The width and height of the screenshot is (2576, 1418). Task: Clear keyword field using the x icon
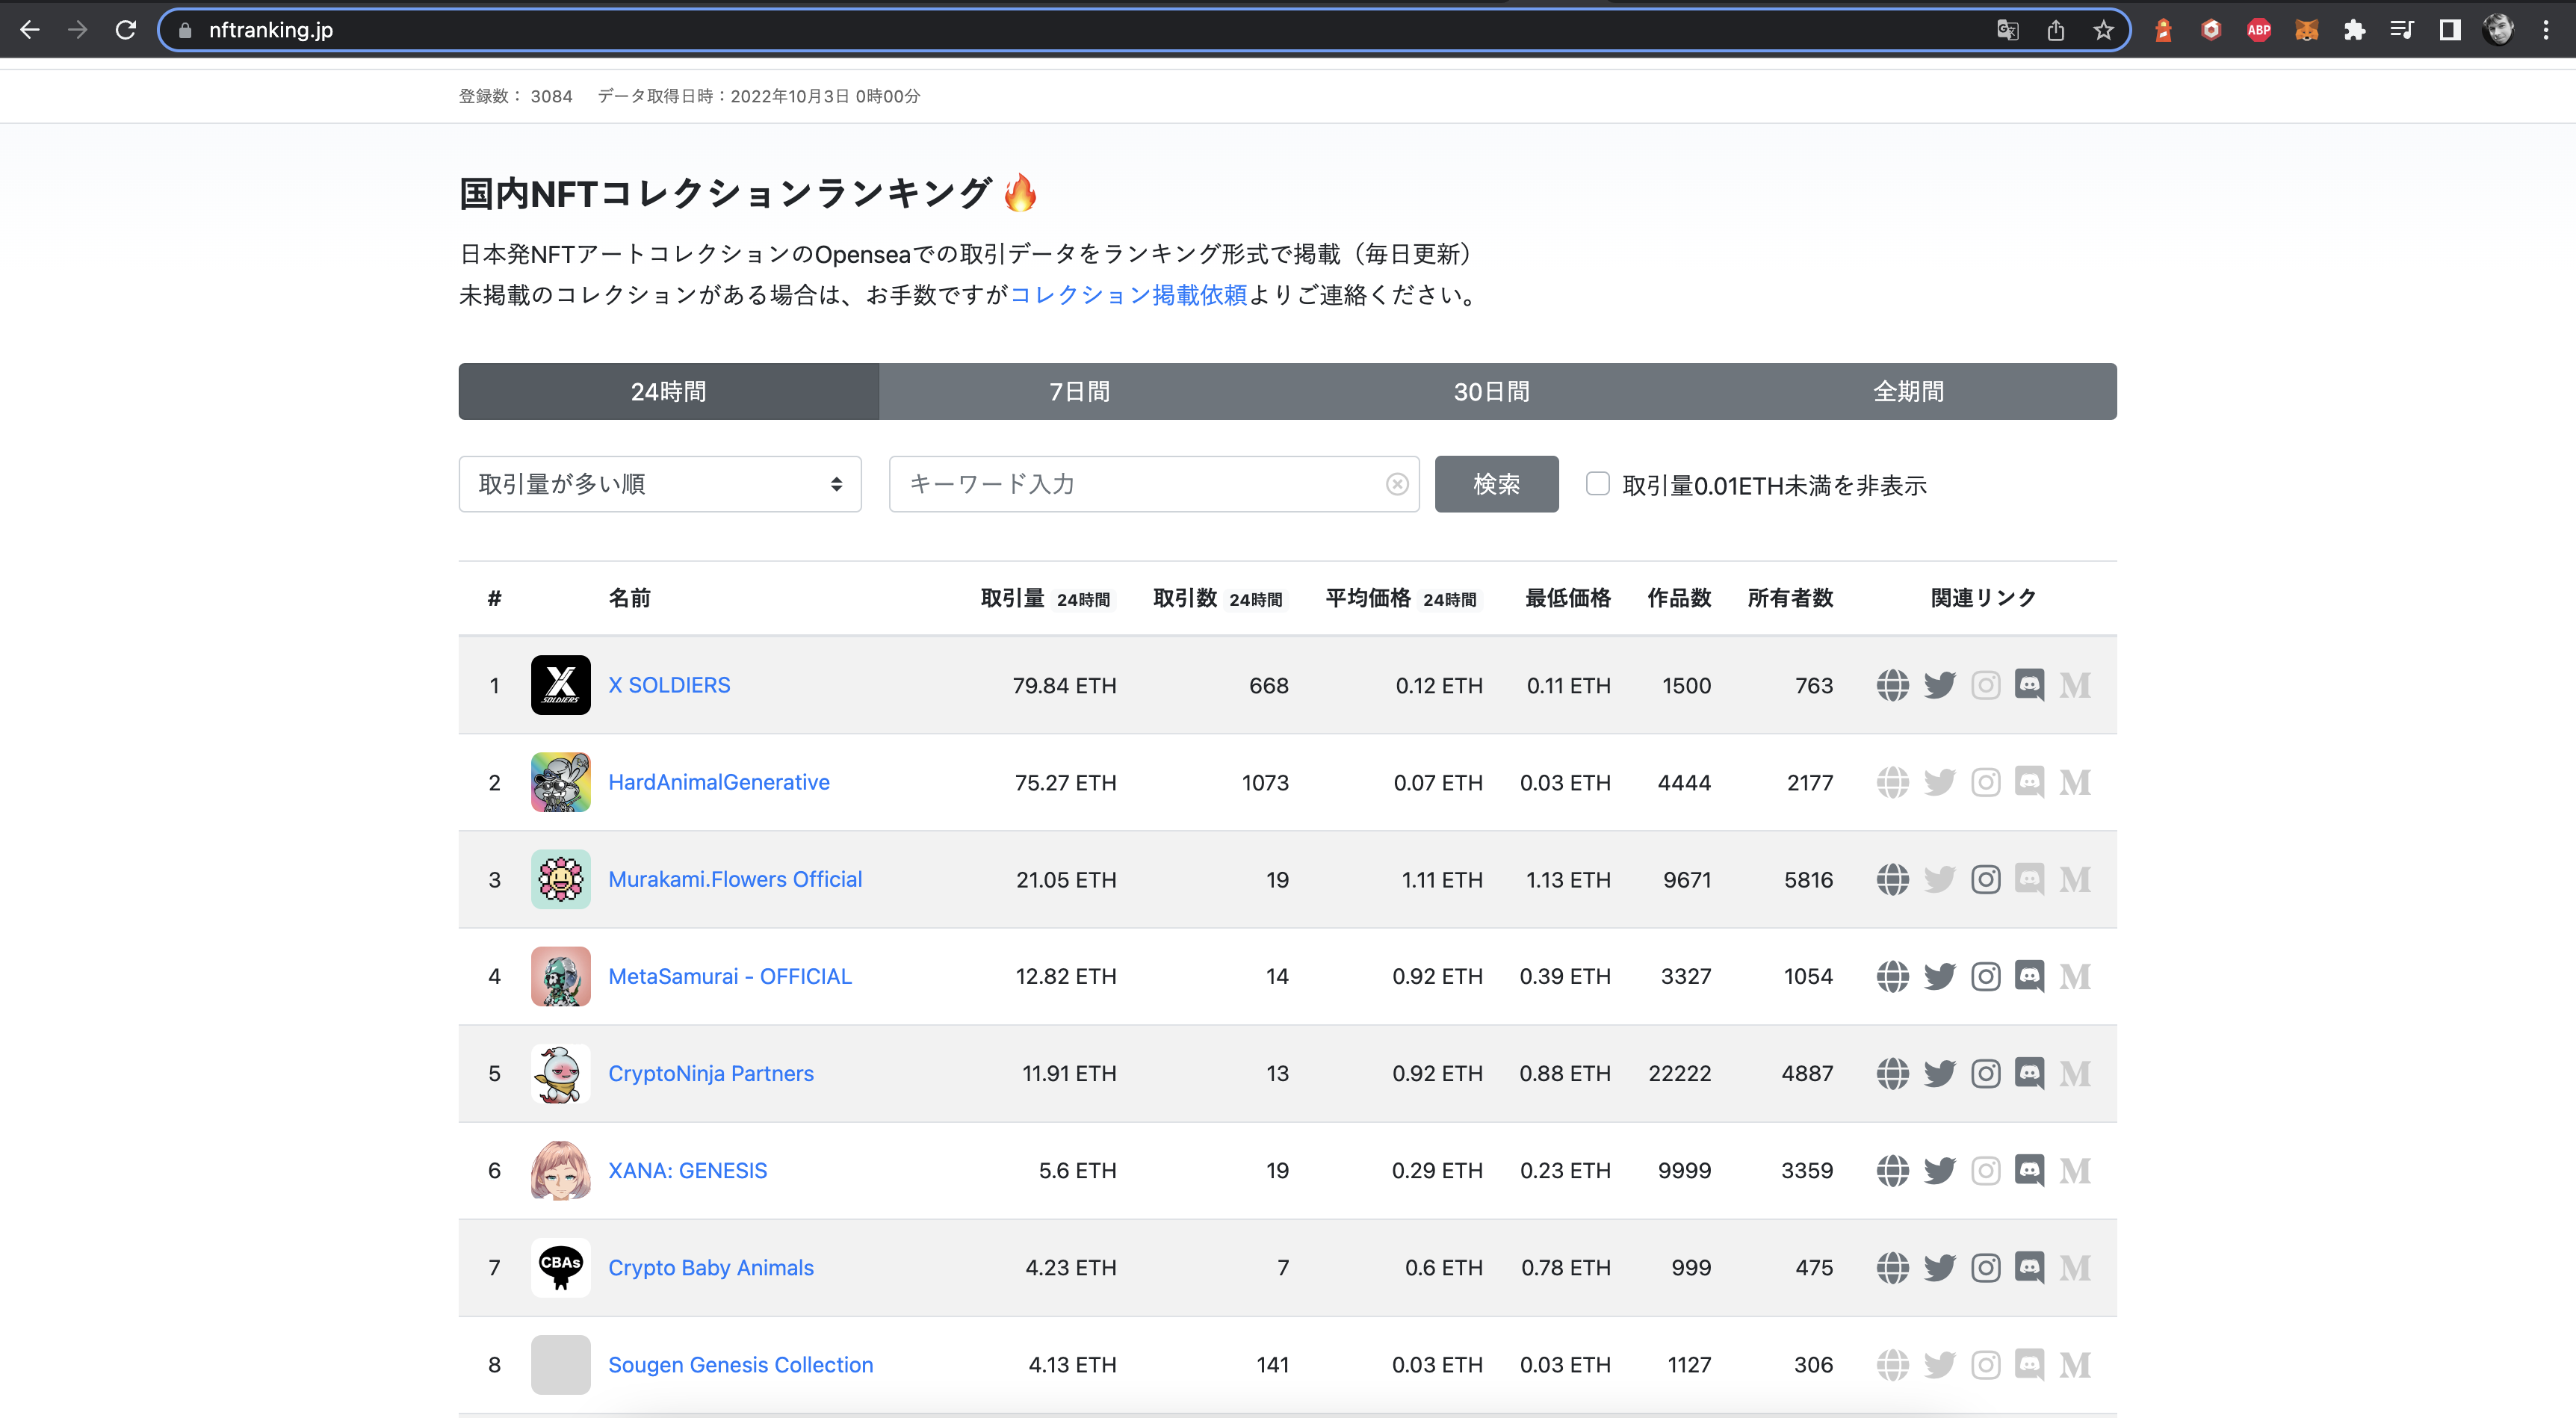click(1396, 484)
